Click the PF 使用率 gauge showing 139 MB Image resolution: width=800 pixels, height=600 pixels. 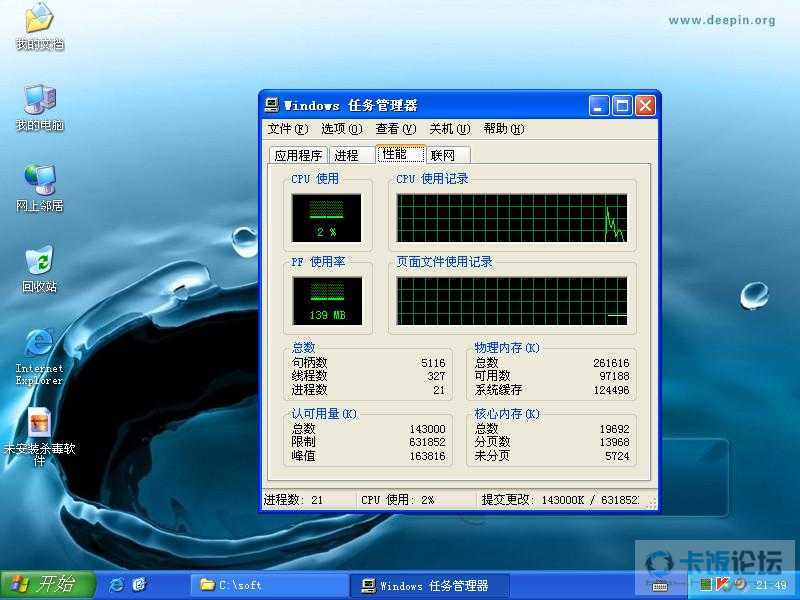click(327, 301)
